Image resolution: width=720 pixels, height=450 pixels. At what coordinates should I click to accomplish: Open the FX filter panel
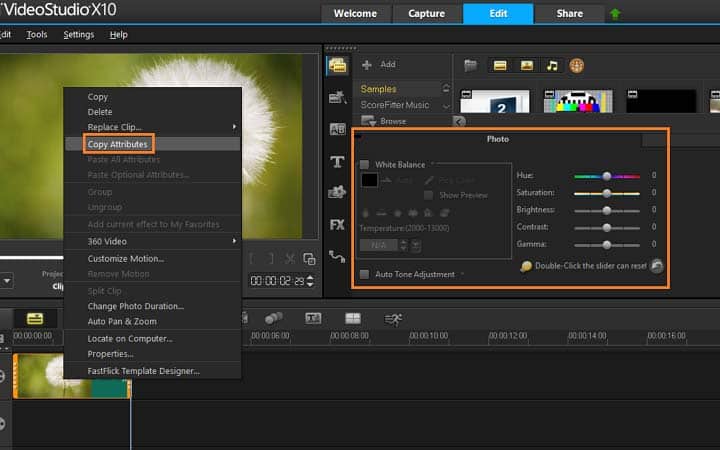pyautogui.click(x=337, y=225)
